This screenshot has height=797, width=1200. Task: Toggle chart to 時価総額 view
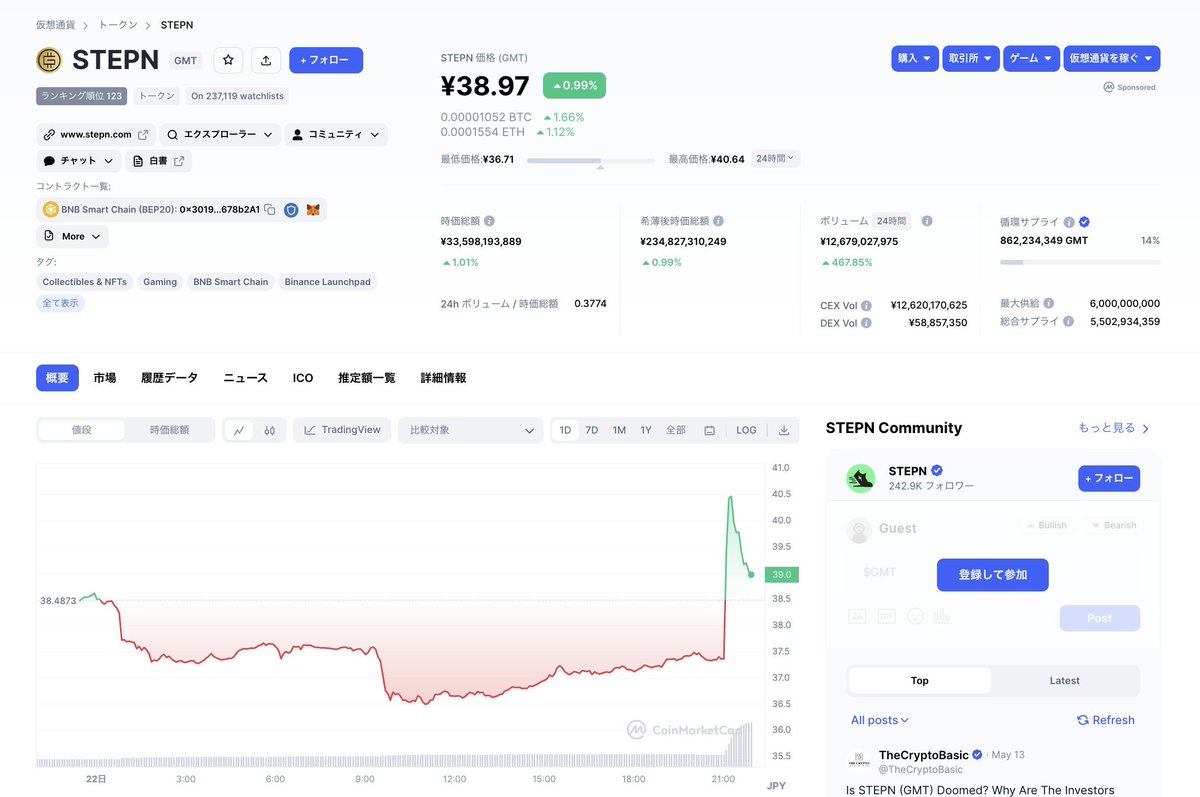point(169,430)
